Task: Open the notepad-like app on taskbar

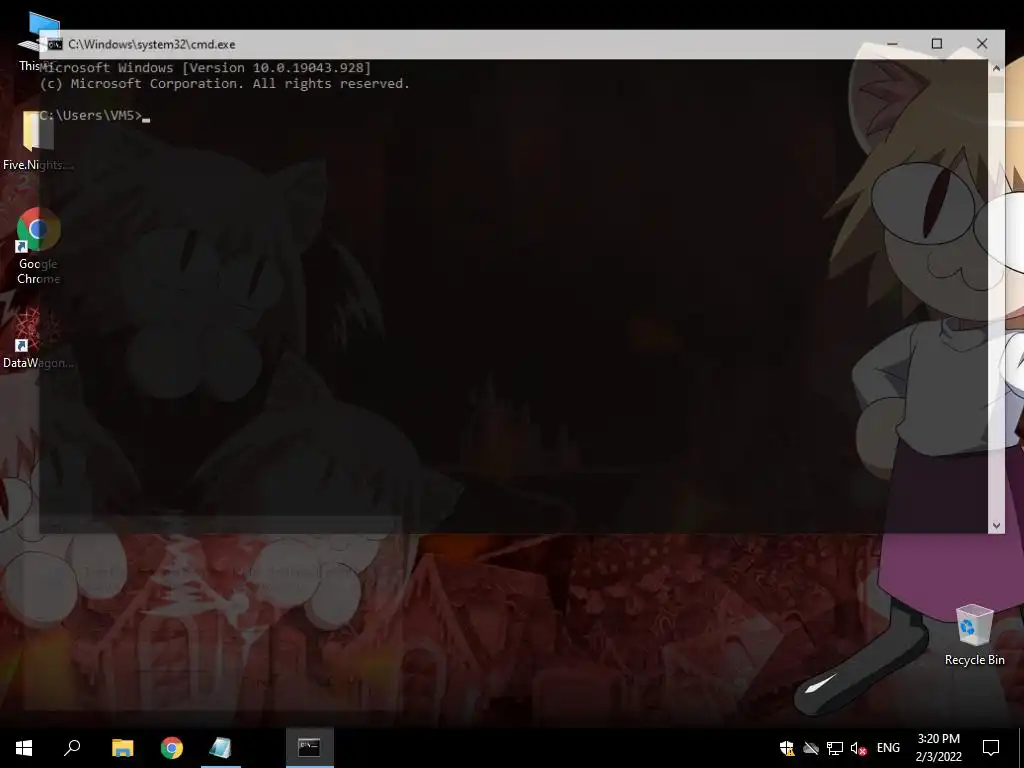Action: pyautogui.click(x=220, y=748)
